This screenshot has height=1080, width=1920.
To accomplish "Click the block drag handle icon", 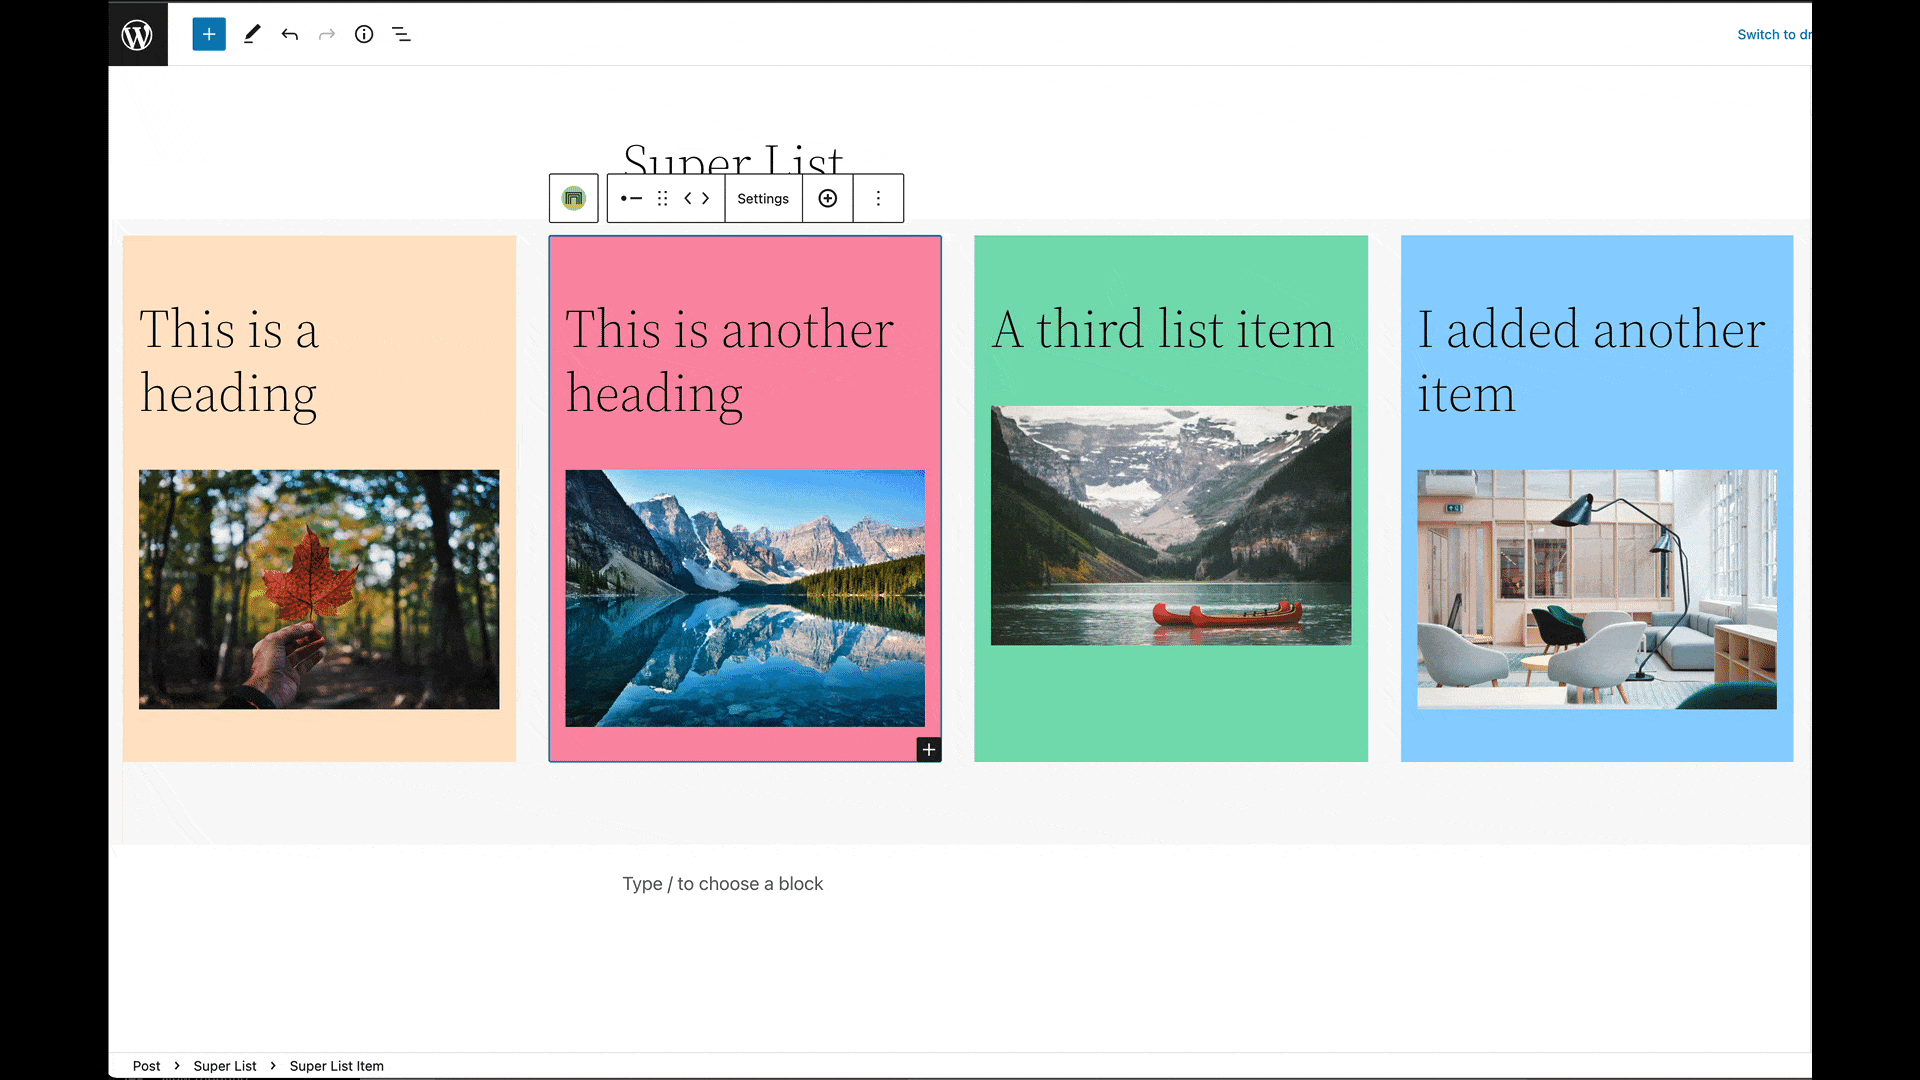I will [662, 198].
